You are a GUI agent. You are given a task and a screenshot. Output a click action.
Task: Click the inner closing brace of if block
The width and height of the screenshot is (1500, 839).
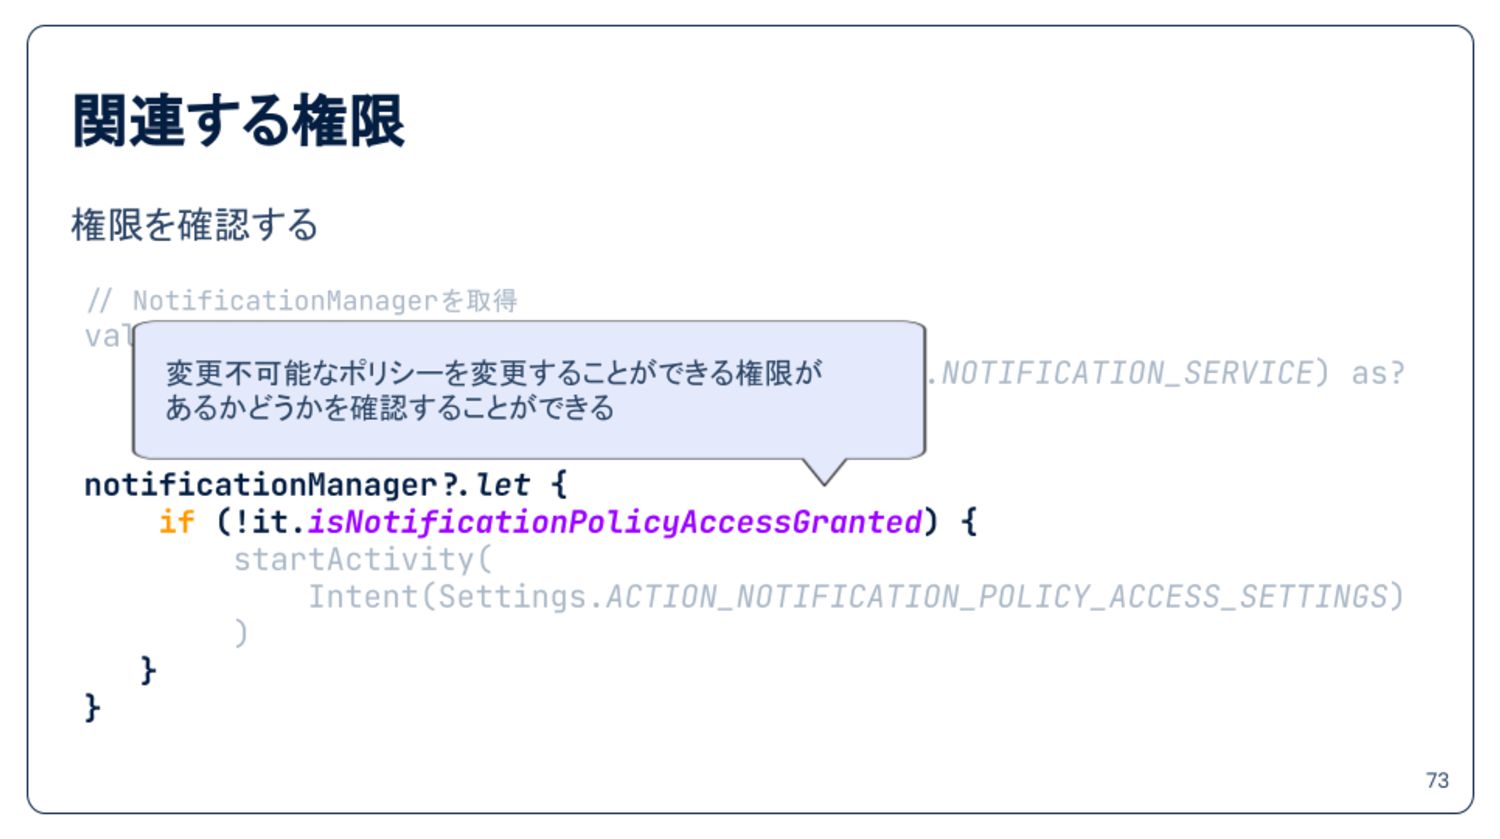tap(148, 670)
